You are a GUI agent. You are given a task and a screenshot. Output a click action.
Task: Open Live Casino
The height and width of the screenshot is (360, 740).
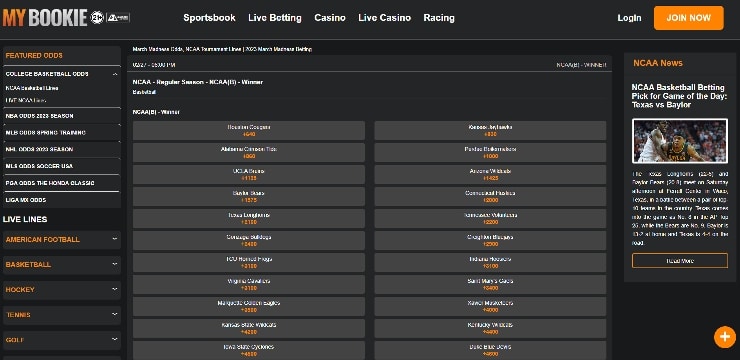(384, 18)
